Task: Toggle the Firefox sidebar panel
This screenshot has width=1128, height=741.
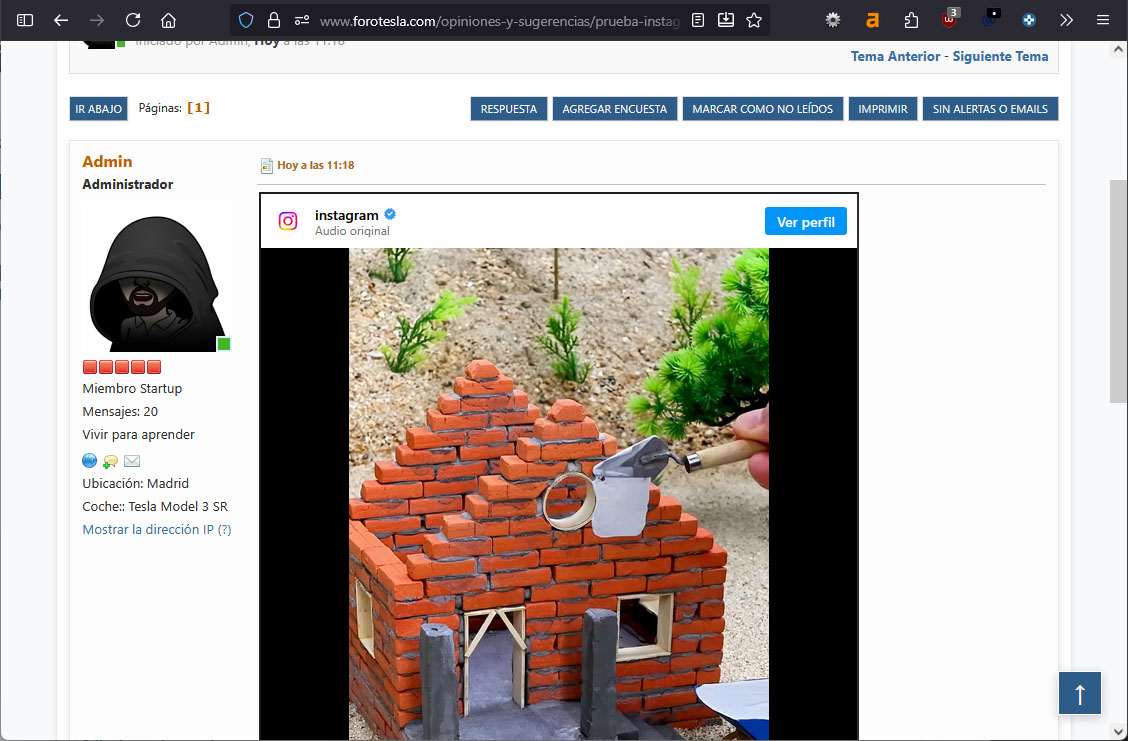Action: [25, 20]
